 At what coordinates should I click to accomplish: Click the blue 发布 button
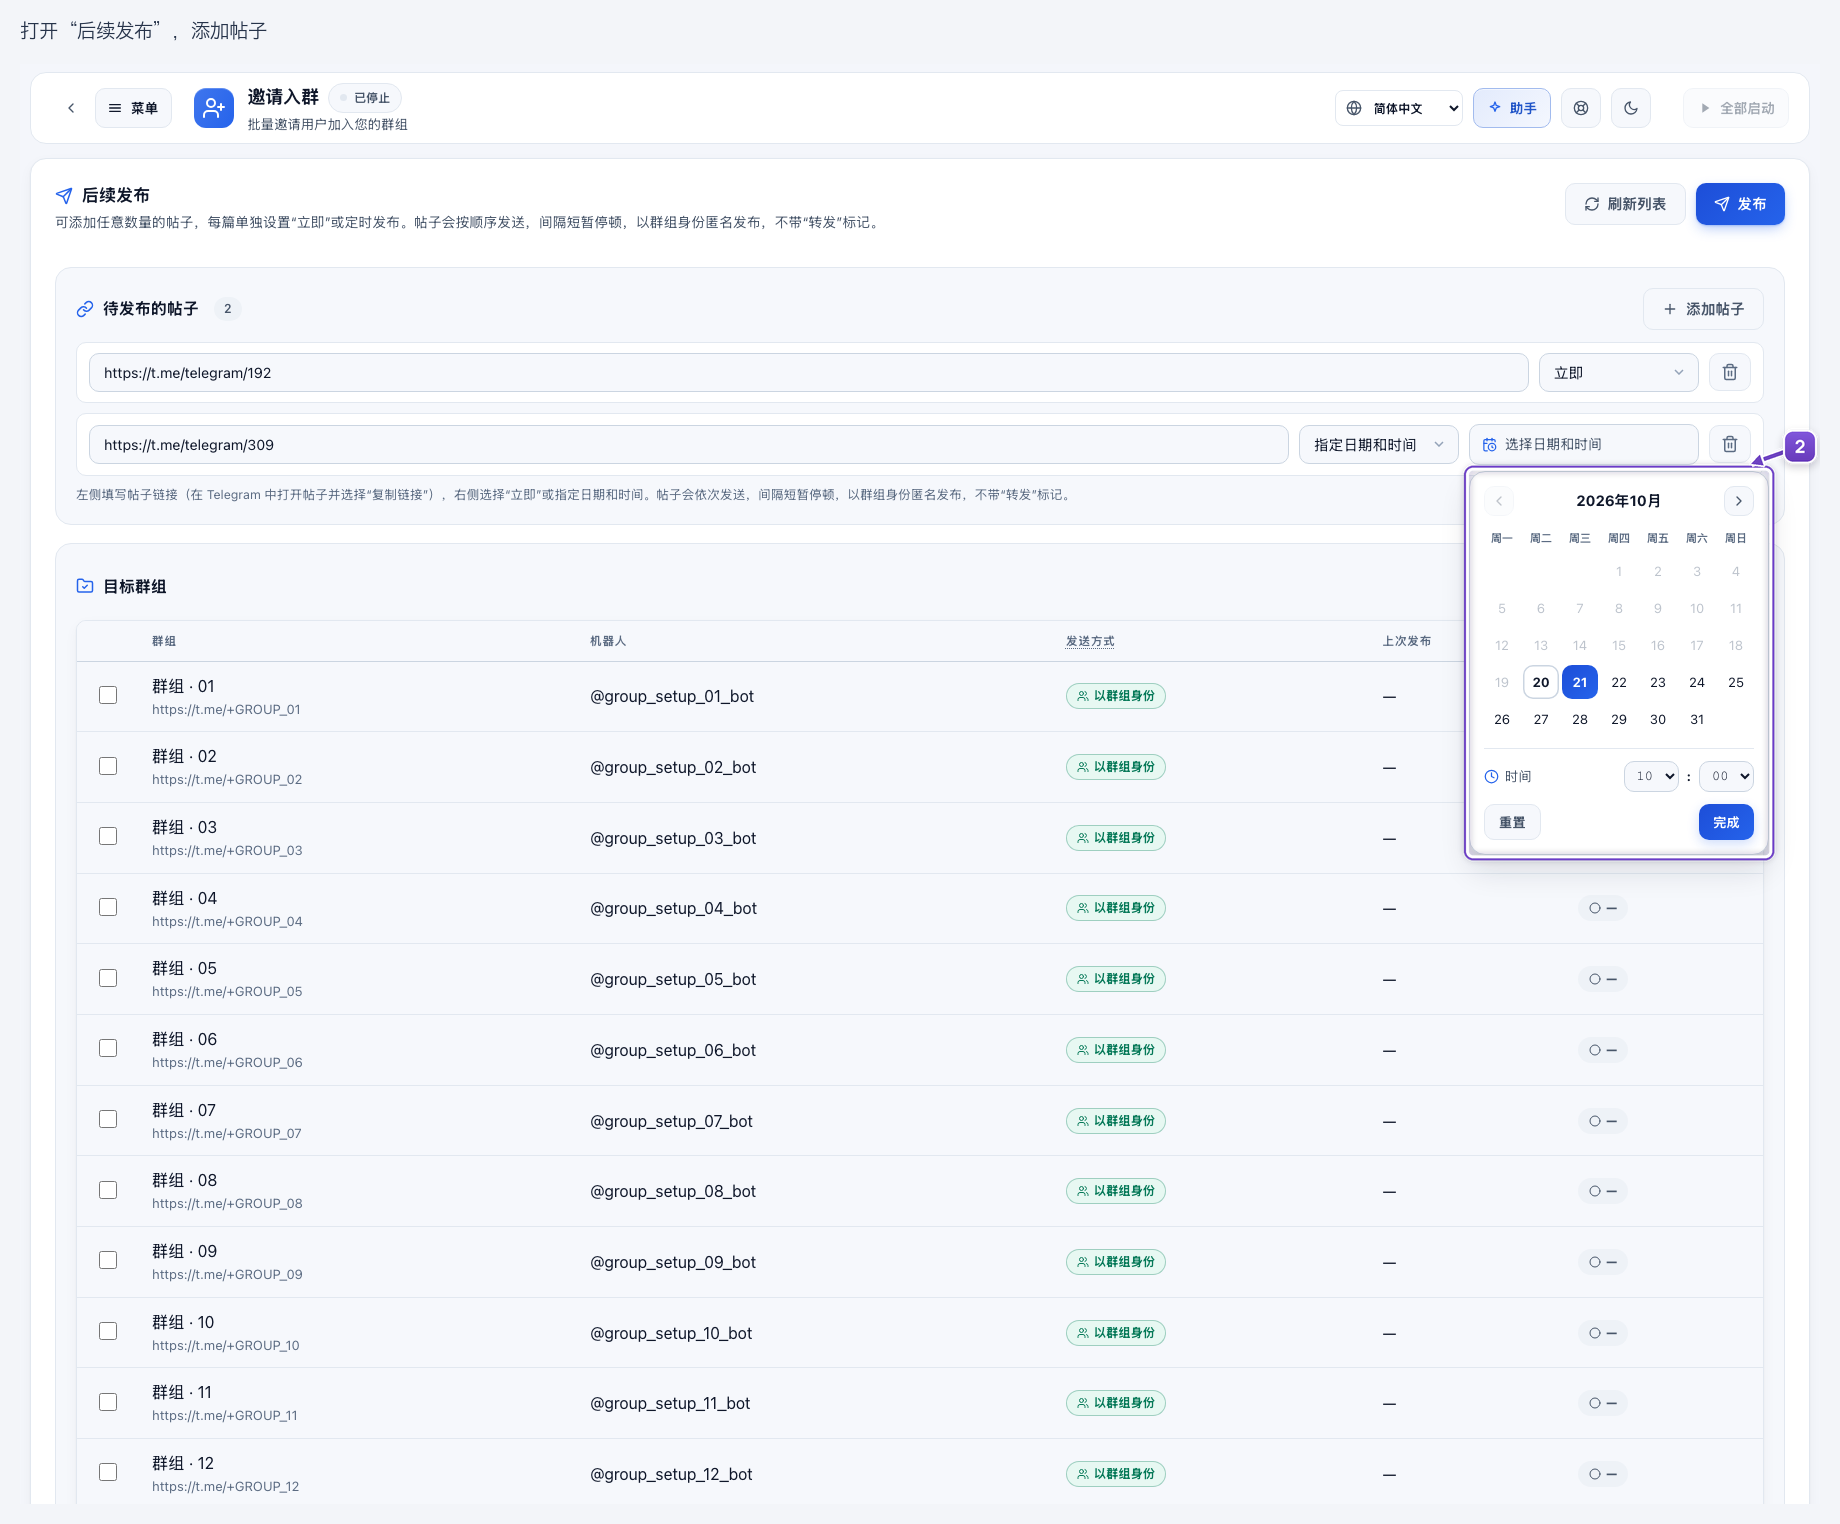coord(1740,204)
